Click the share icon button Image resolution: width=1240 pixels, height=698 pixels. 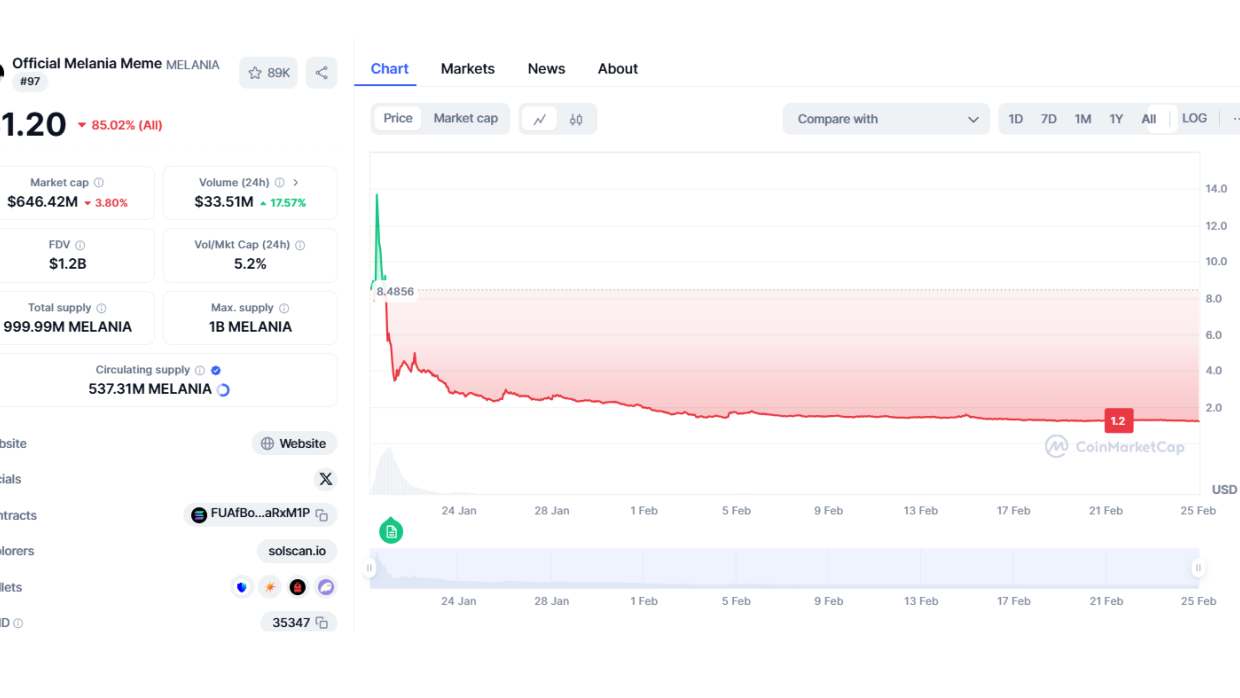click(321, 73)
